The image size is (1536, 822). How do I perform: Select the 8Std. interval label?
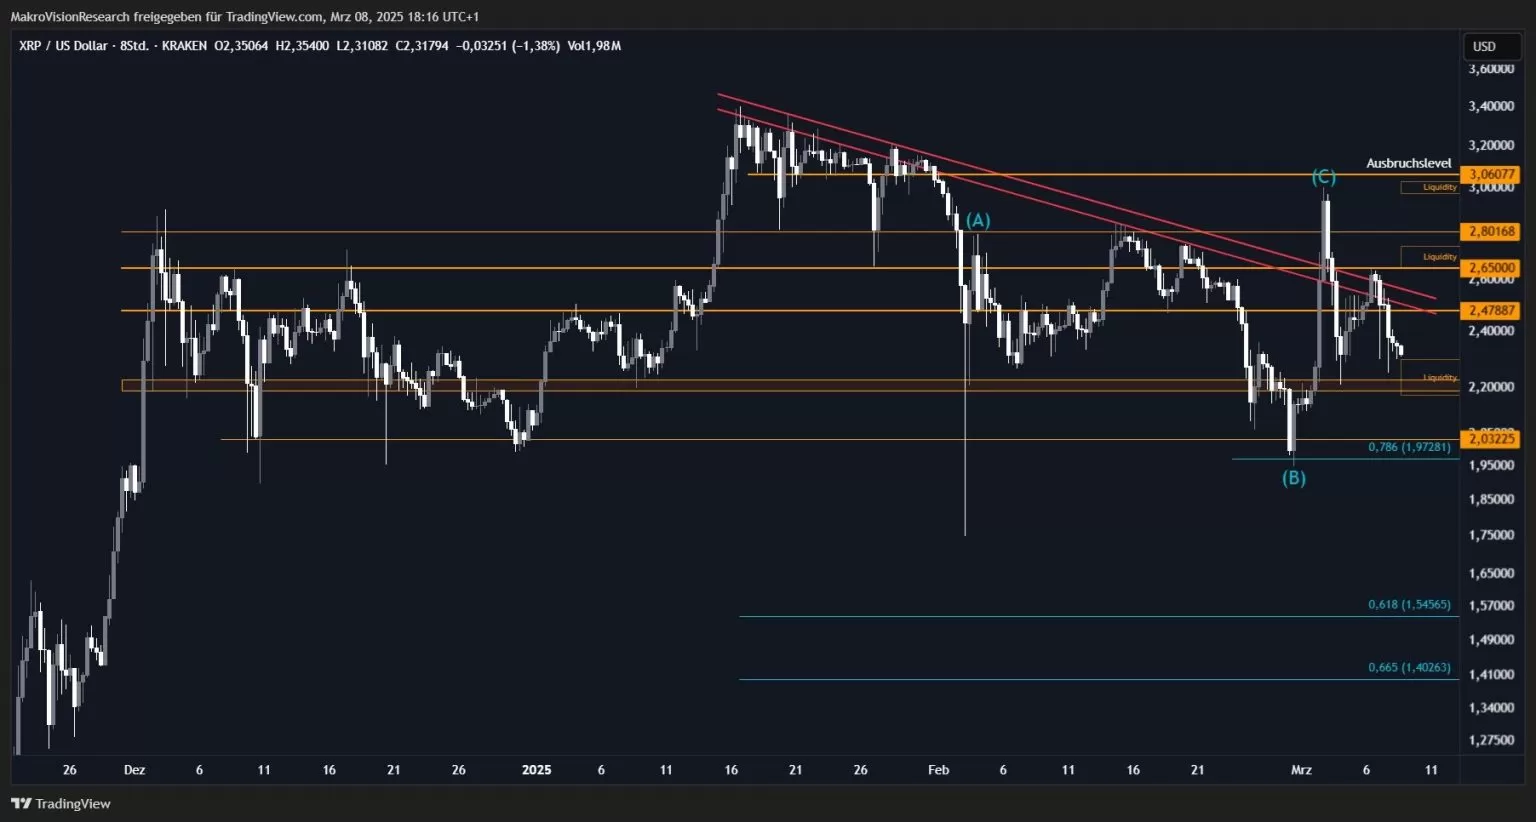click(134, 46)
